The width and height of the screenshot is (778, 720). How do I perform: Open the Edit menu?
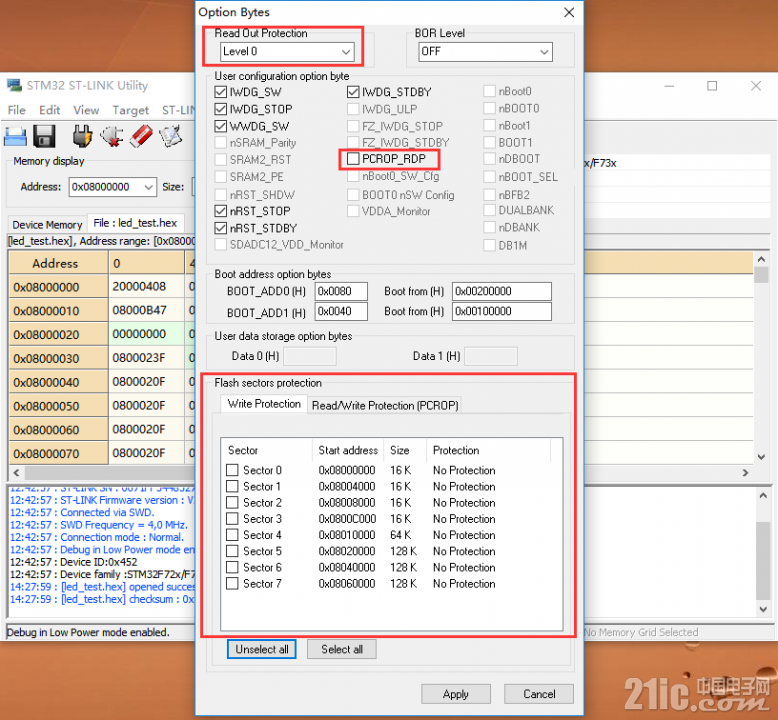(50, 110)
